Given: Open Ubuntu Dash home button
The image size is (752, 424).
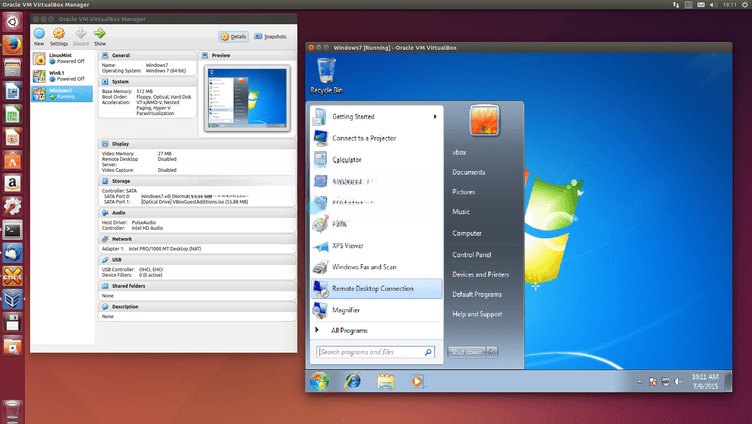Looking at the screenshot, I should (12, 22).
